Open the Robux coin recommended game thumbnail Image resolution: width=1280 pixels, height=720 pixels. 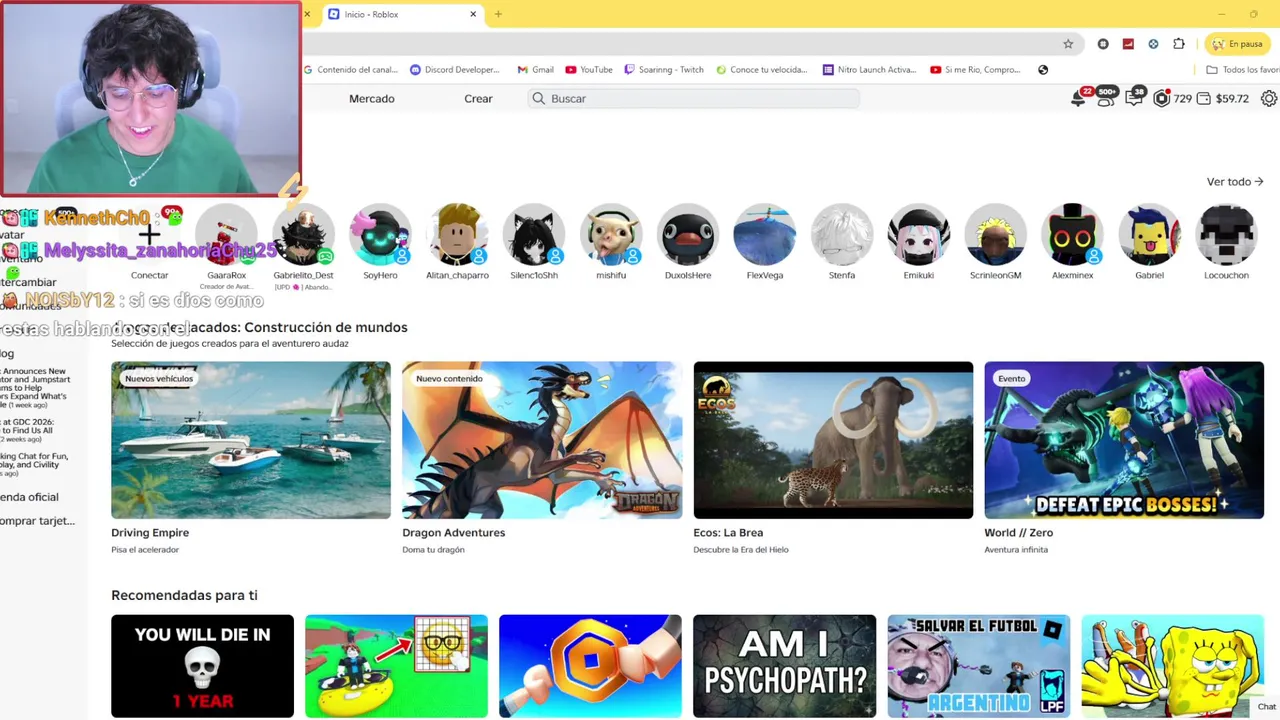tap(590, 666)
